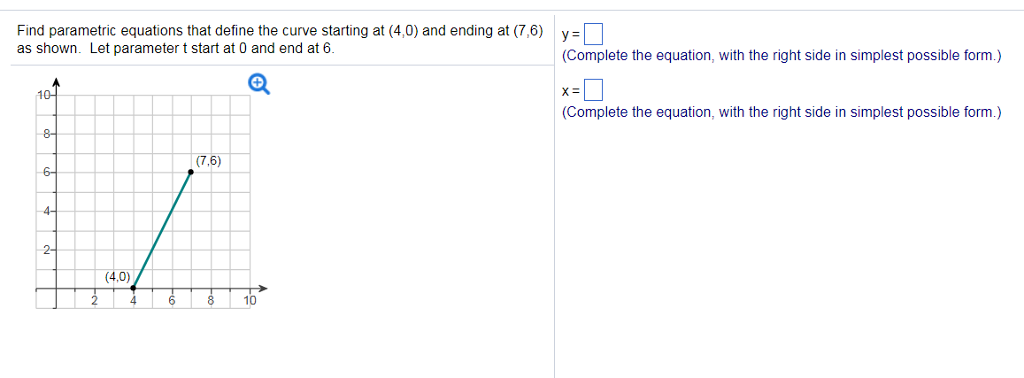Click the vertical divider between the panels
The image size is (1024, 378).
point(554,196)
